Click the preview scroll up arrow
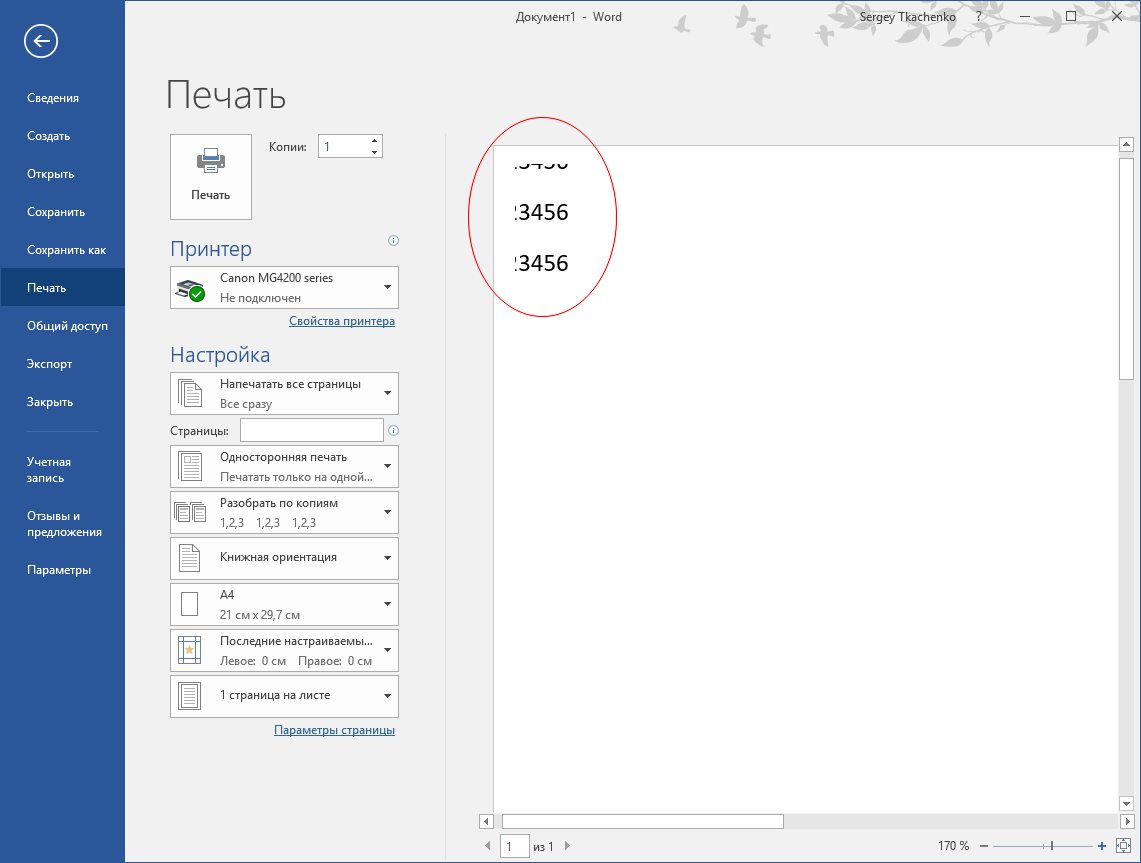Screen dimensions: 1141x863 [1126, 145]
